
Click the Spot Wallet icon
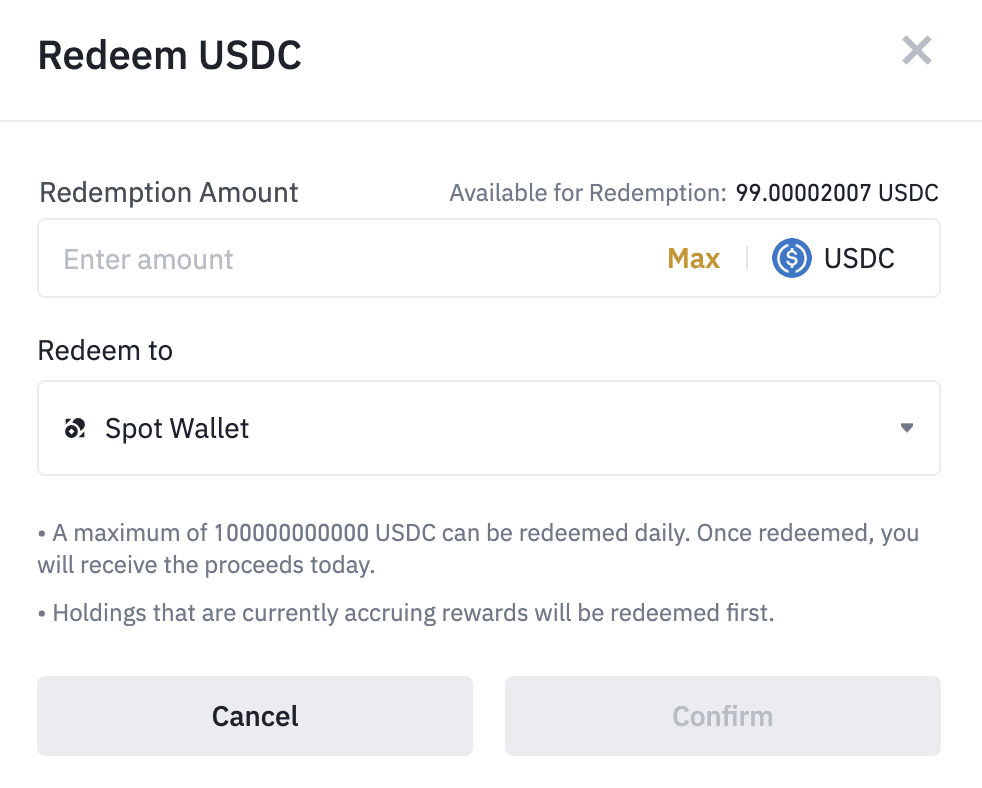[x=74, y=429]
